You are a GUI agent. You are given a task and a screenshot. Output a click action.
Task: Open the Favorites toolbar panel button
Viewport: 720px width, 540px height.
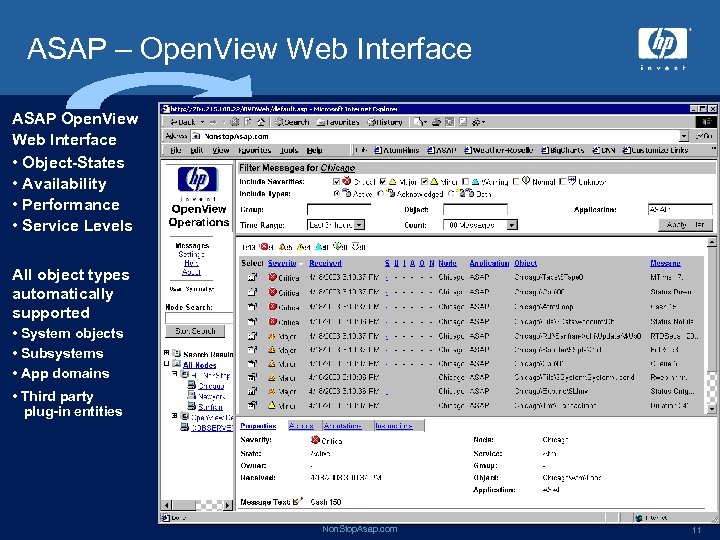pos(338,122)
